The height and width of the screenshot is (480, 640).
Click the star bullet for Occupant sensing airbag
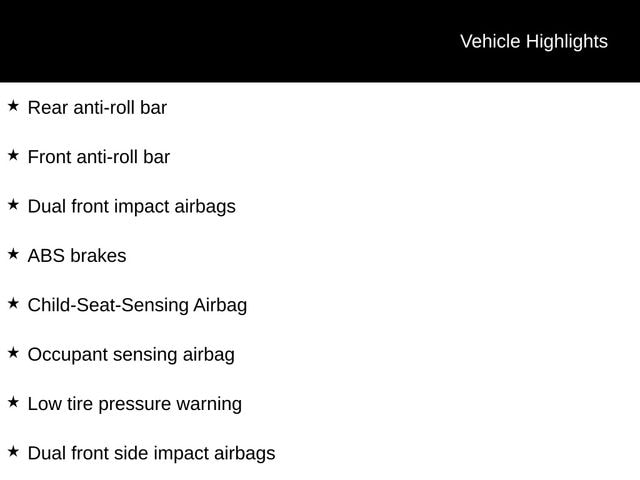[x=13, y=353]
